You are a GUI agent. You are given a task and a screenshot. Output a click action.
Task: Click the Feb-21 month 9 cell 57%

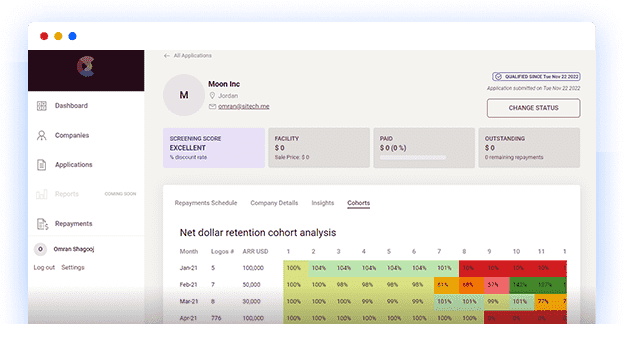point(497,285)
